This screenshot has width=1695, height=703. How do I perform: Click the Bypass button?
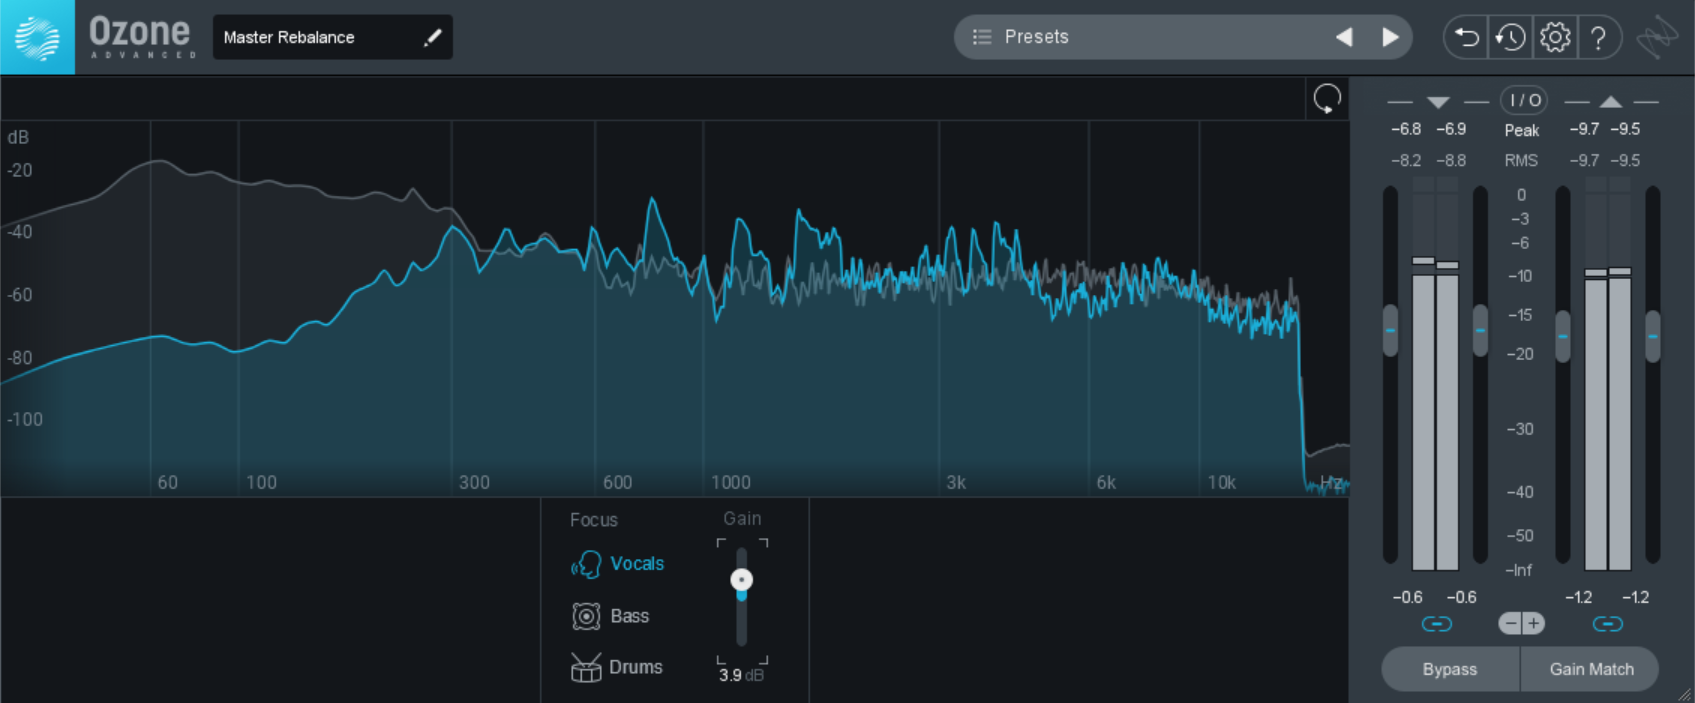1450,669
